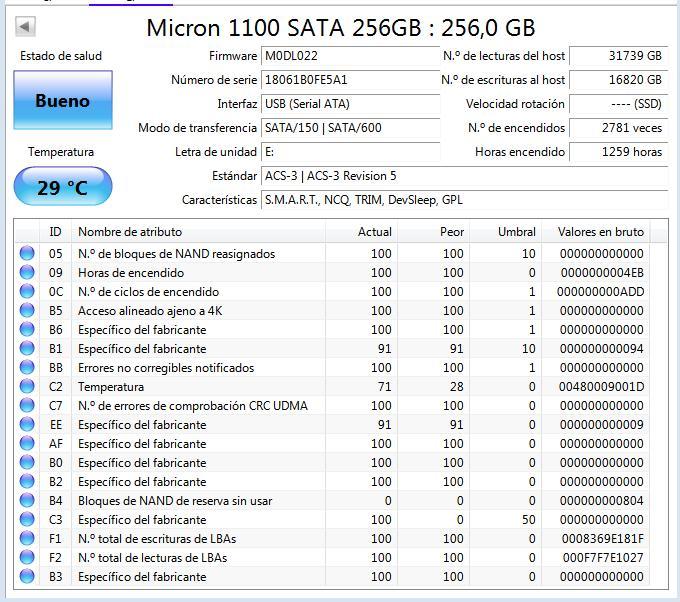The height and width of the screenshot is (602, 680).
Task: Select the row 'Bloques de NAND de reserva sin usar'
Action: pos(333,501)
